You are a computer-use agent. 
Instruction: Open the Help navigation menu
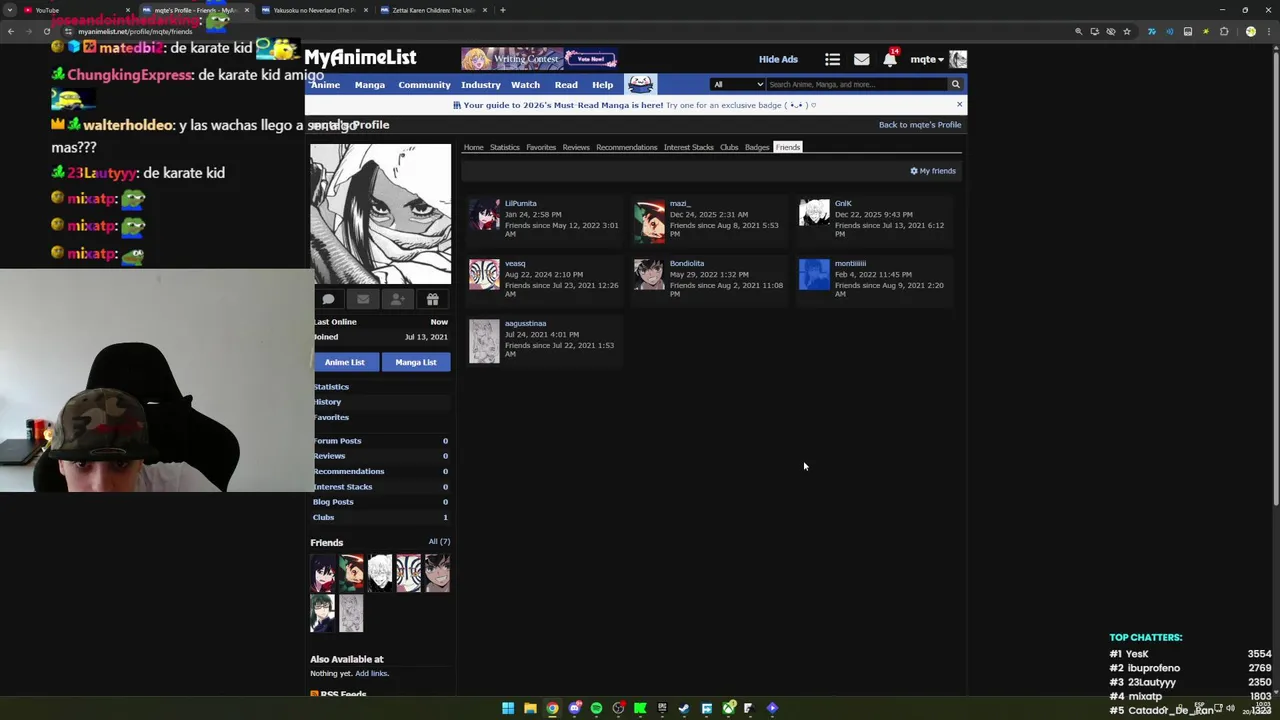coord(602,85)
